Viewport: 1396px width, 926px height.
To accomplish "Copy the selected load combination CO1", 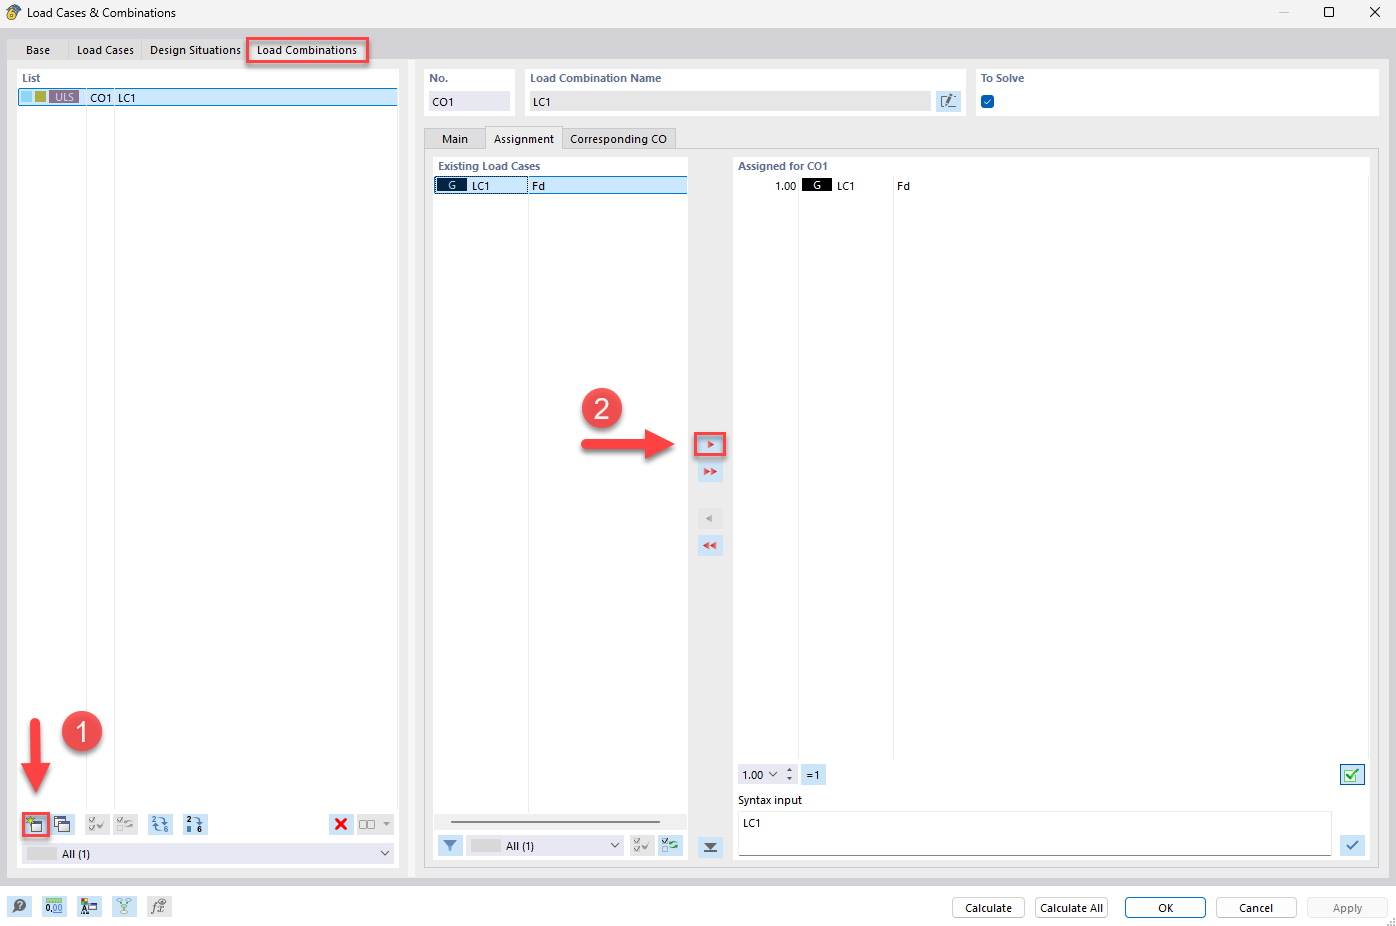I will (63, 824).
